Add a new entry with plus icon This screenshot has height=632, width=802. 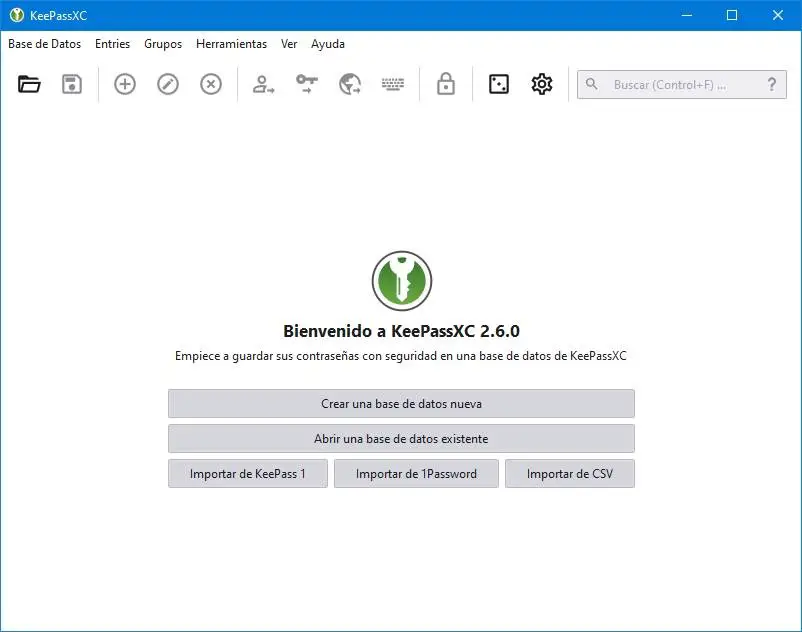coord(125,84)
